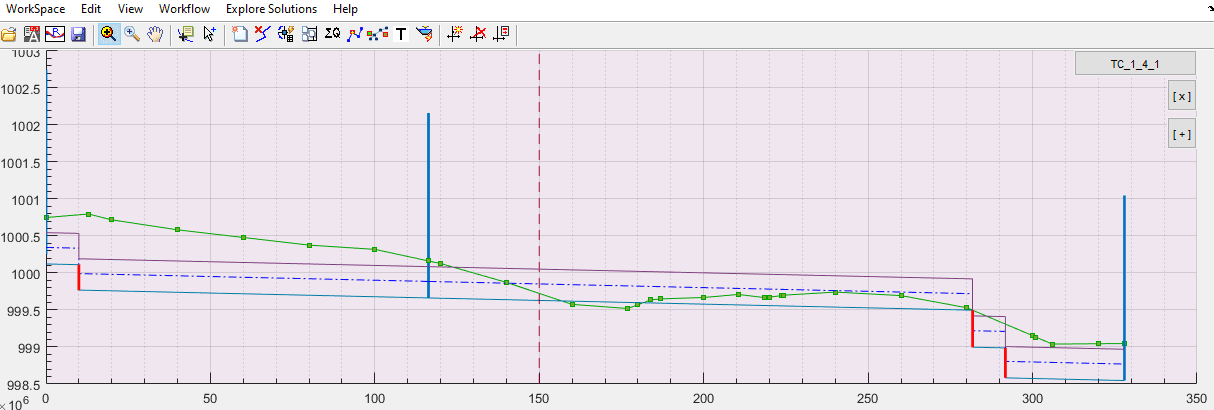
Task: Select the highlighted zoom-in magnifier tool
Action: tap(107, 33)
